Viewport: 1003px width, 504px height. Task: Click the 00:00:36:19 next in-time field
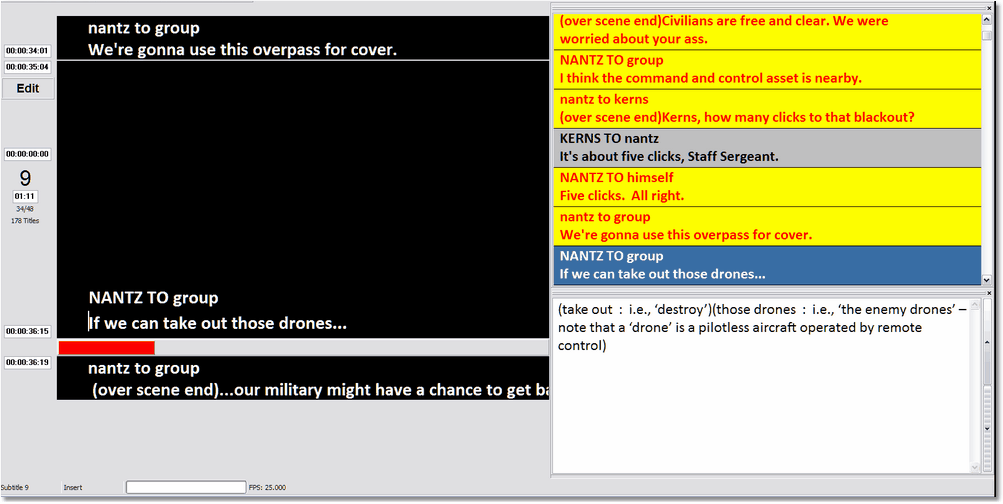click(x=28, y=363)
